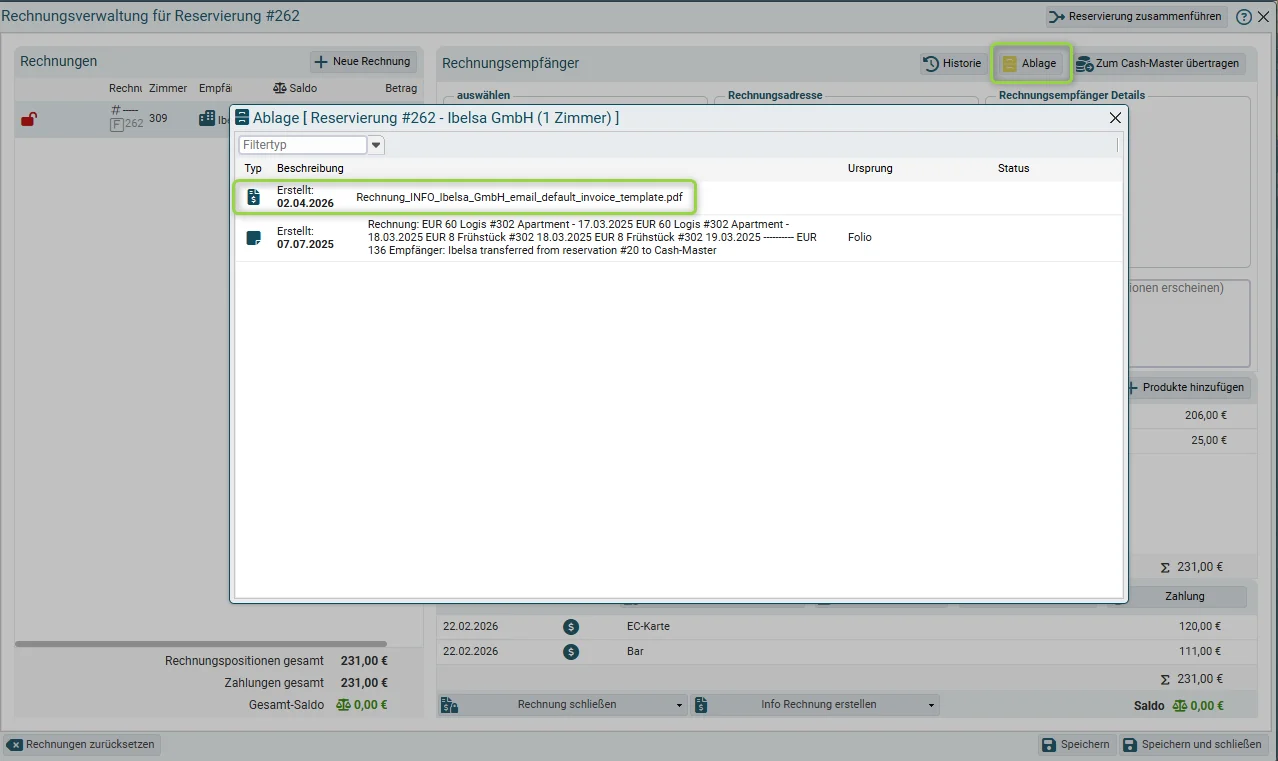Click the horizontal scrollbar under the Rechnungen list

(201, 644)
